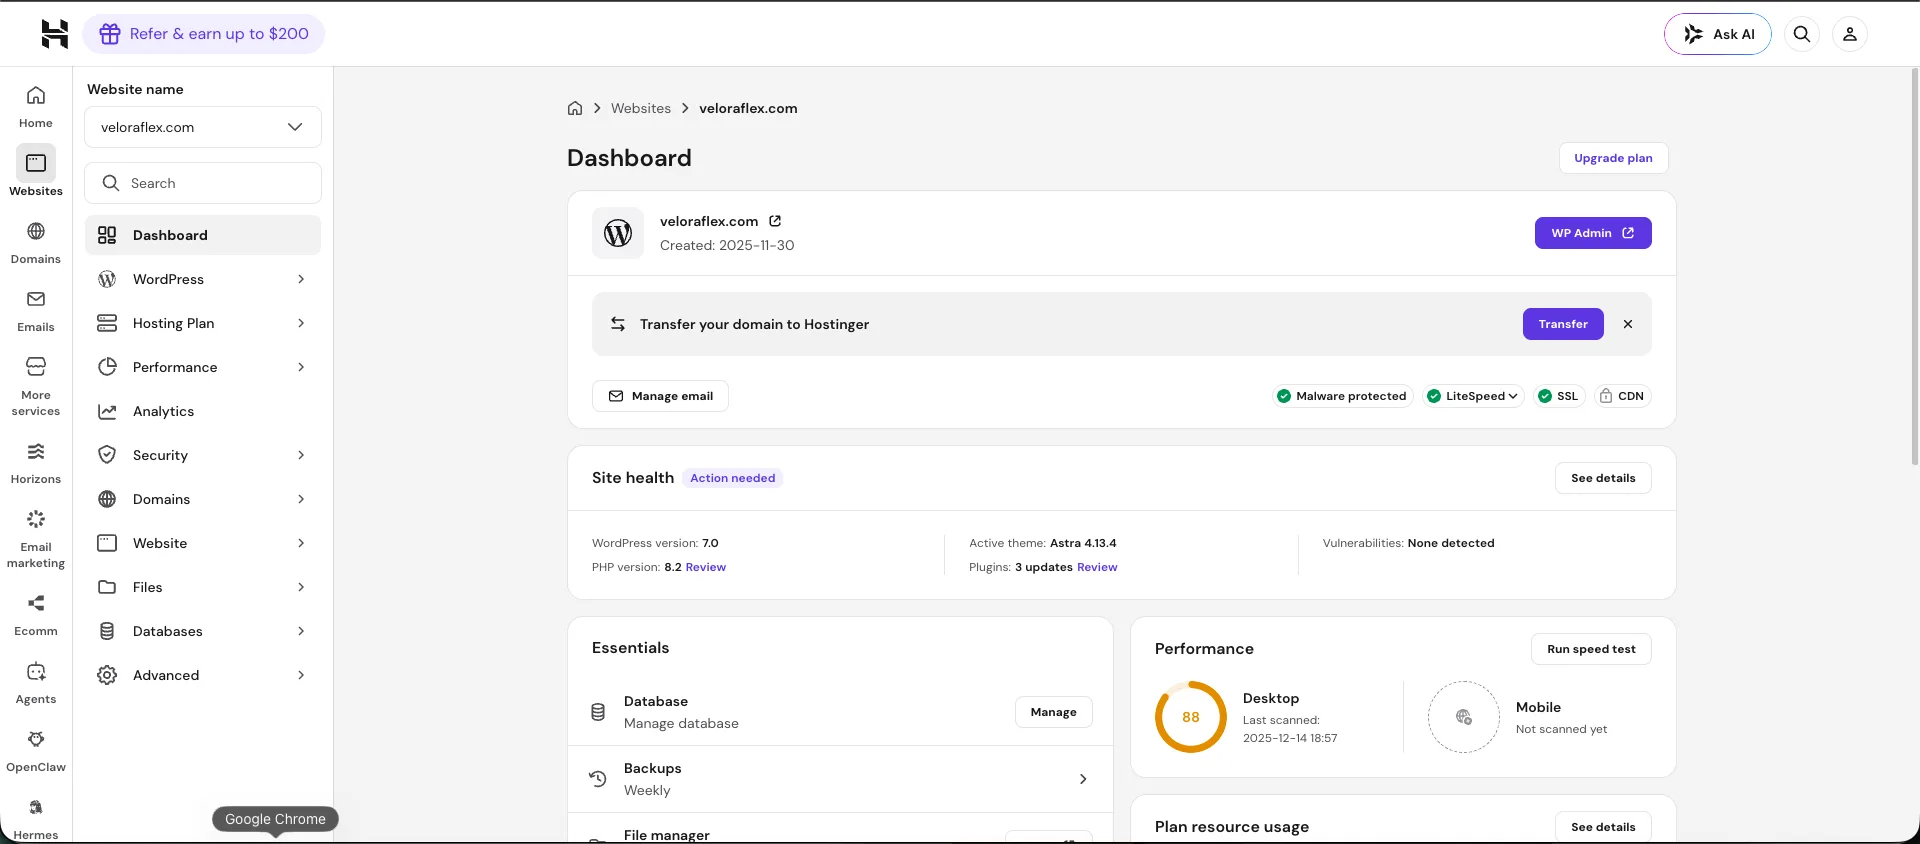Viewport: 1920px width, 844px height.
Task: Click See details in Site health
Action: [1603, 478]
